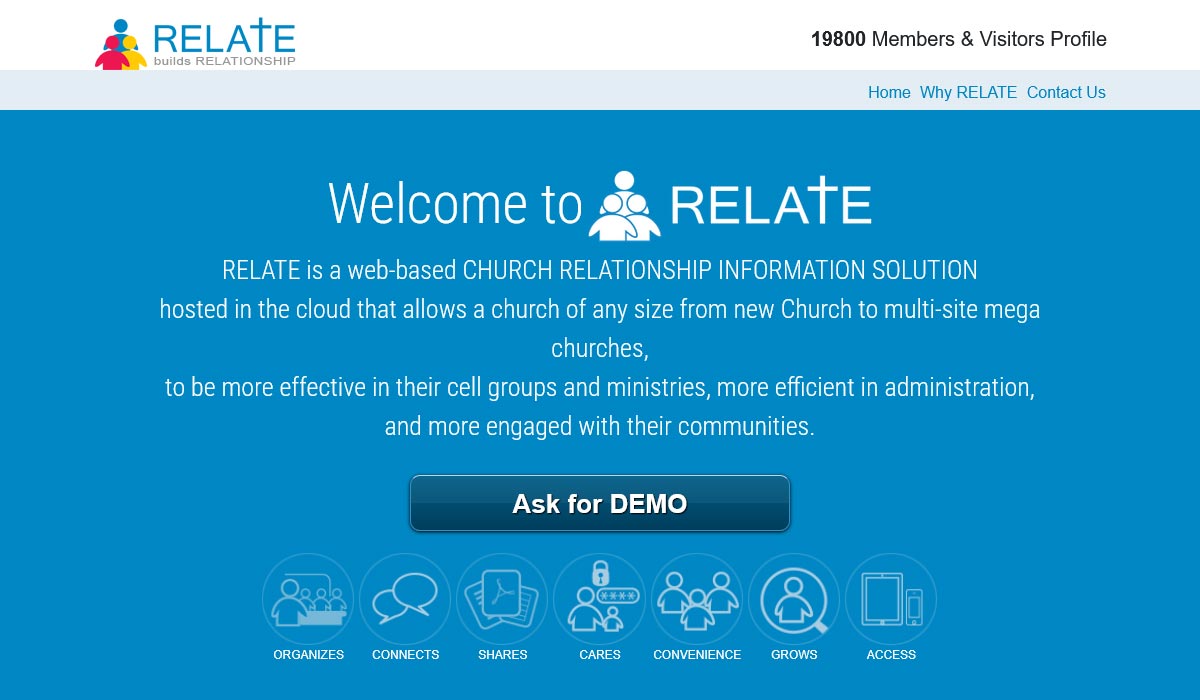Click the 'GROWS' label text
The width and height of the screenshot is (1200, 700).
(x=794, y=655)
